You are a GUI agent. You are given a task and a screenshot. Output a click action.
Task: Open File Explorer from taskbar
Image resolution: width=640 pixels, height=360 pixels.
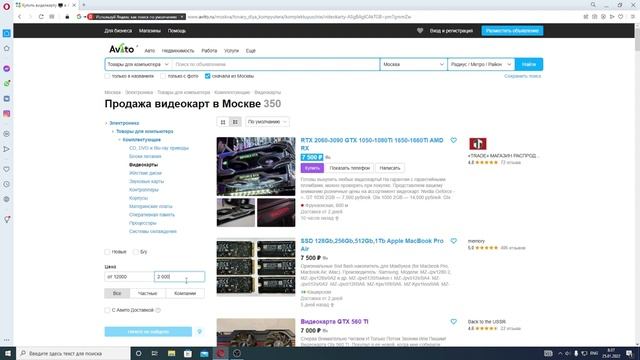(171, 353)
